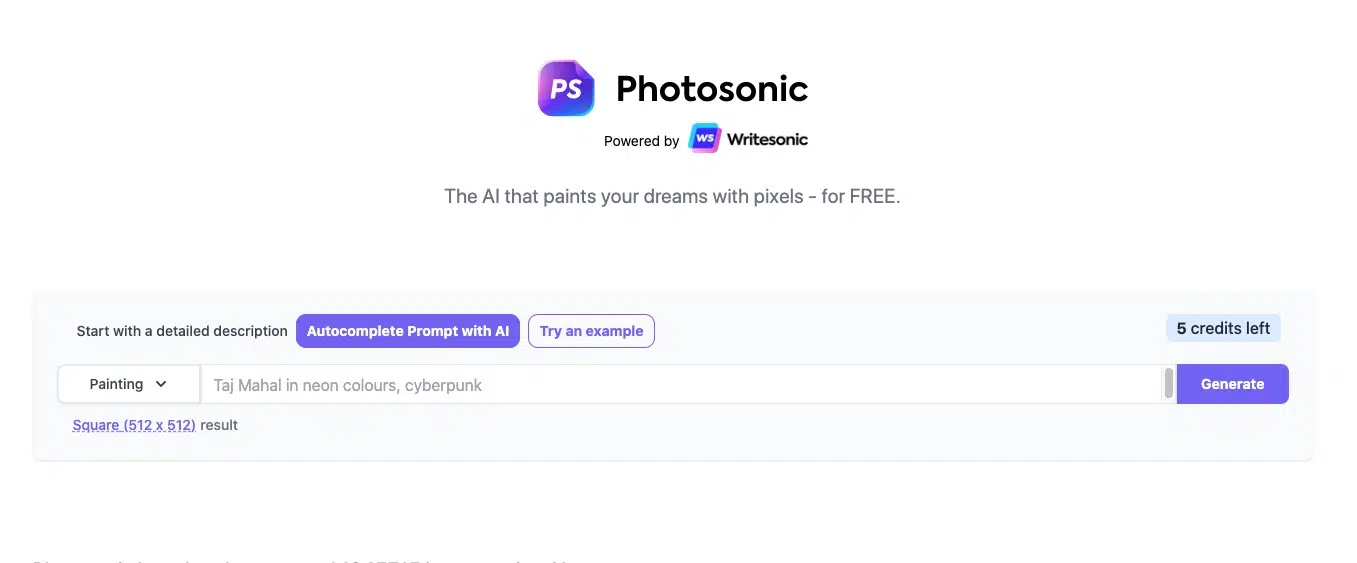Click the WS Writesonic logo icon
Screen dimensions: 1357x563
(704, 138)
